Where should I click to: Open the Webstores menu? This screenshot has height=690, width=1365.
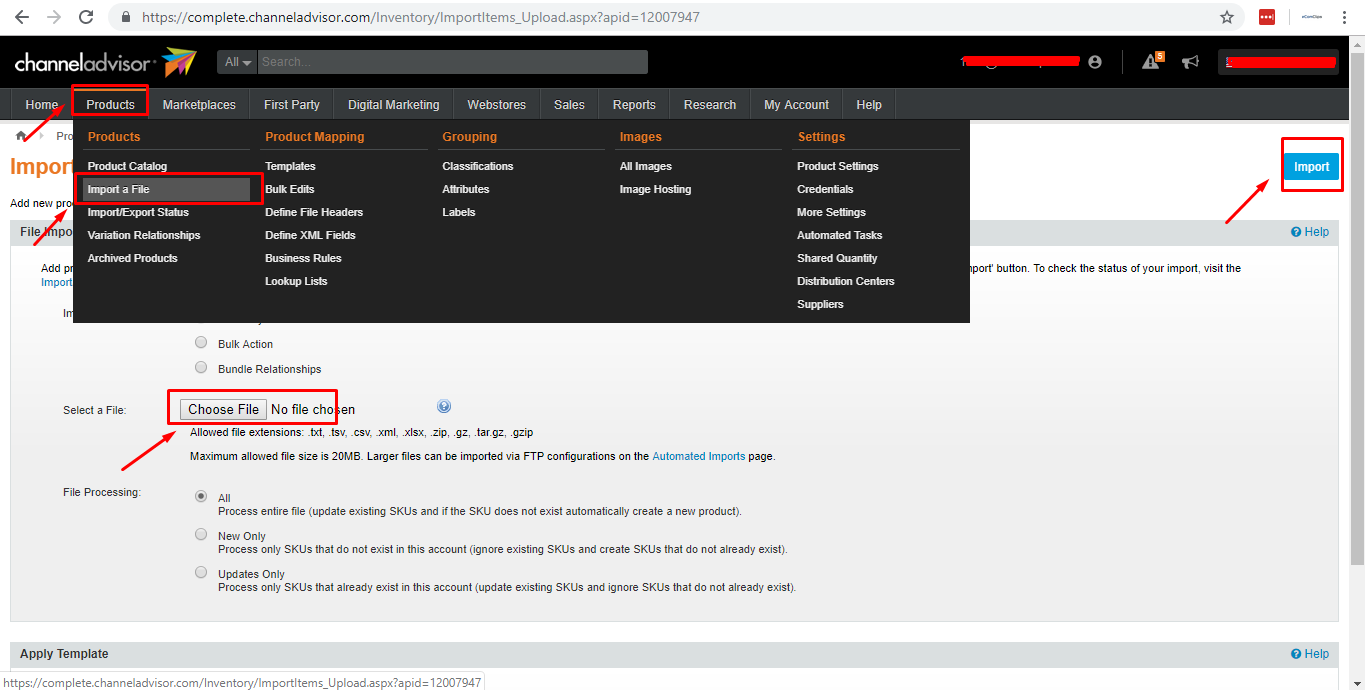pyautogui.click(x=497, y=105)
